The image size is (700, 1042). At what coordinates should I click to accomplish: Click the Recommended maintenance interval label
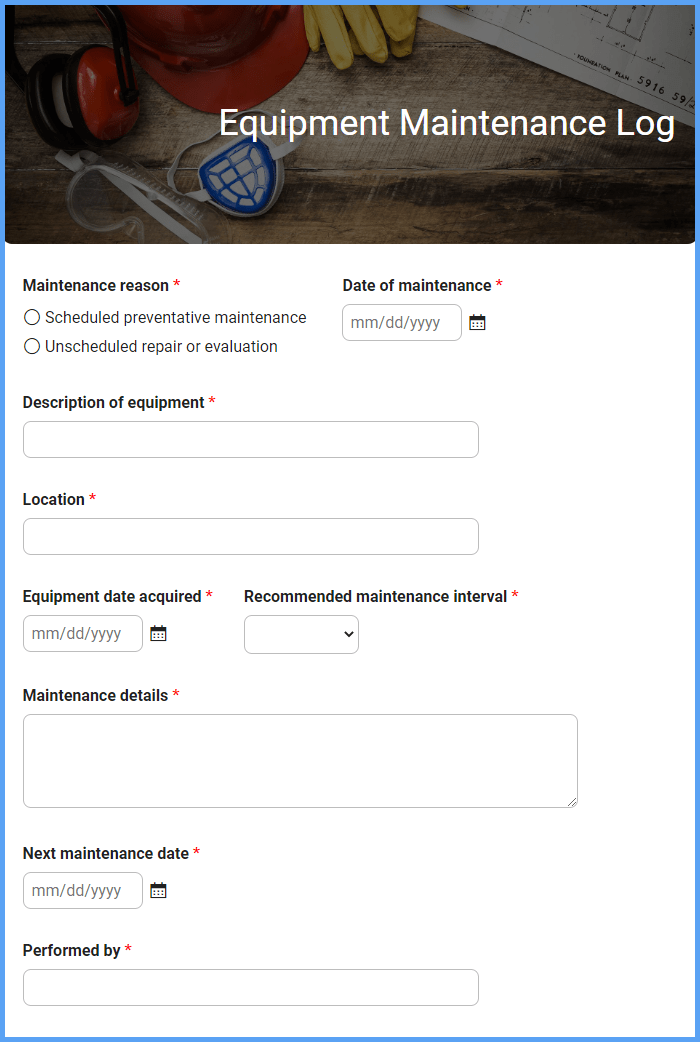click(376, 597)
